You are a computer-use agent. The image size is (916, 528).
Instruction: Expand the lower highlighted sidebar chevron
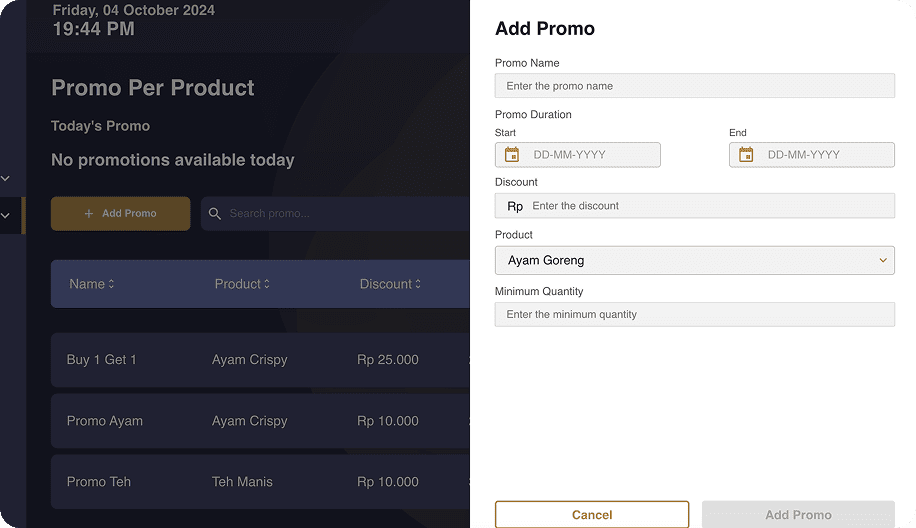pos(5,215)
